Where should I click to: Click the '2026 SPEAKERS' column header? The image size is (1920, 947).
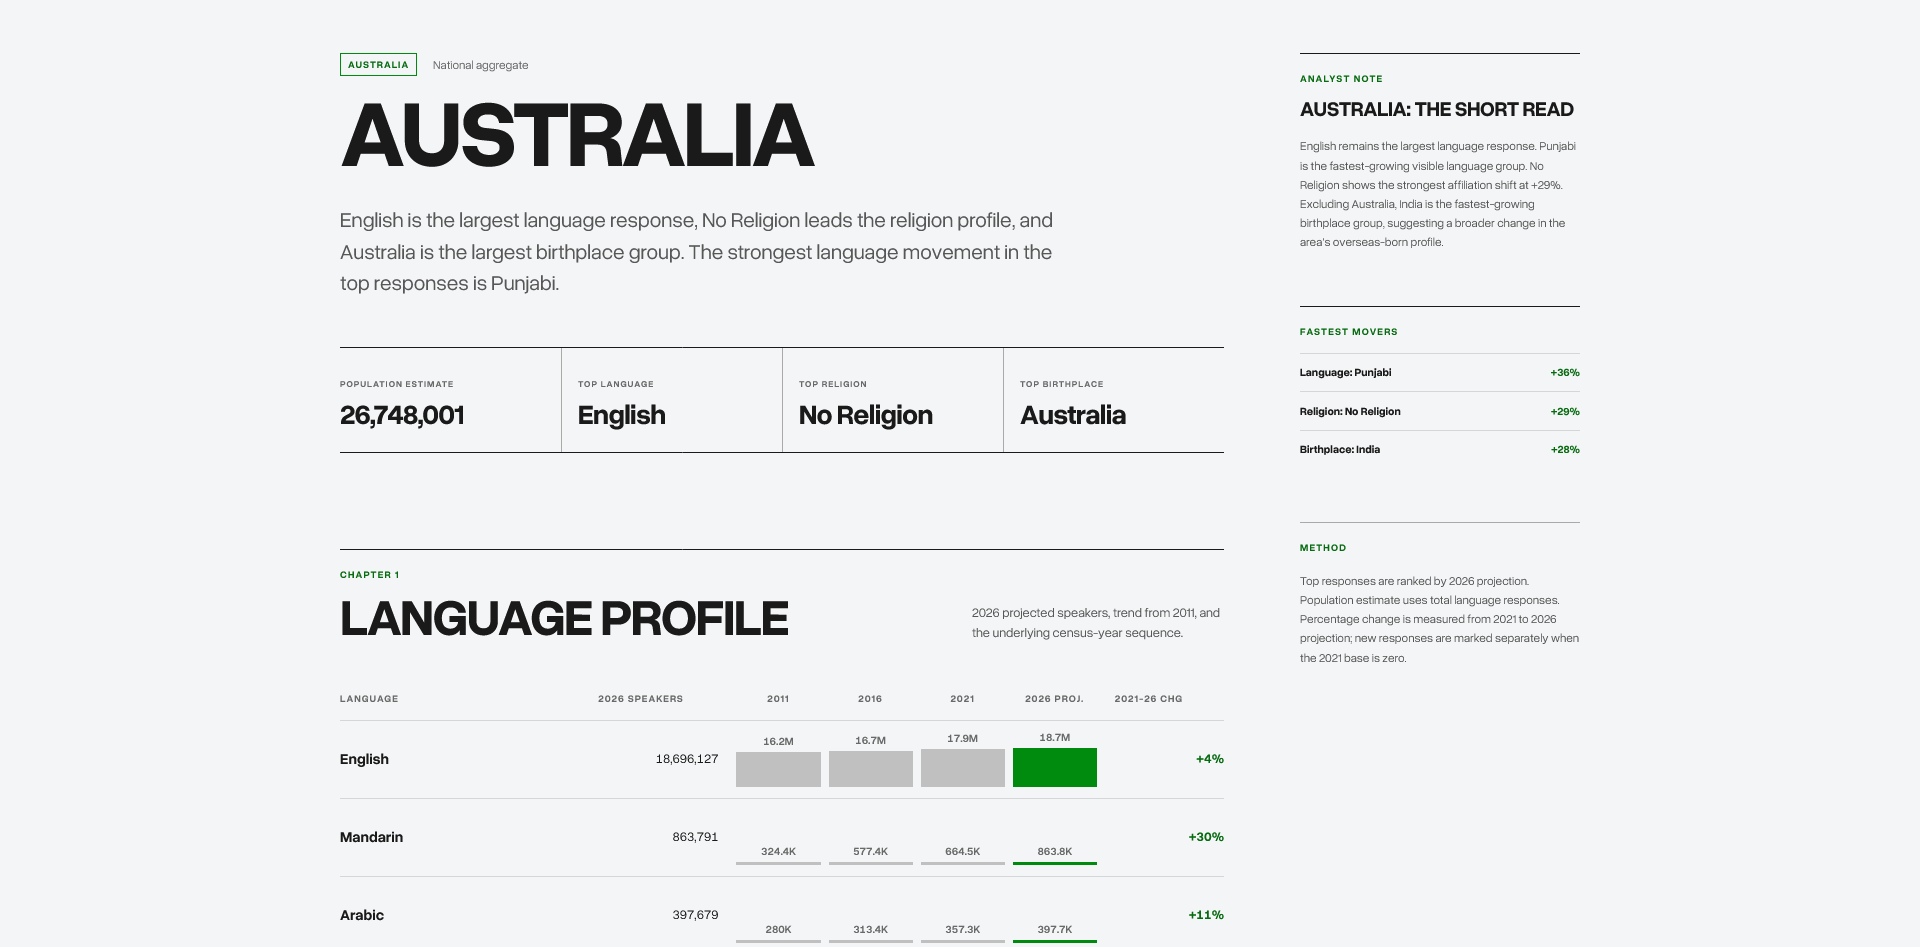640,698
